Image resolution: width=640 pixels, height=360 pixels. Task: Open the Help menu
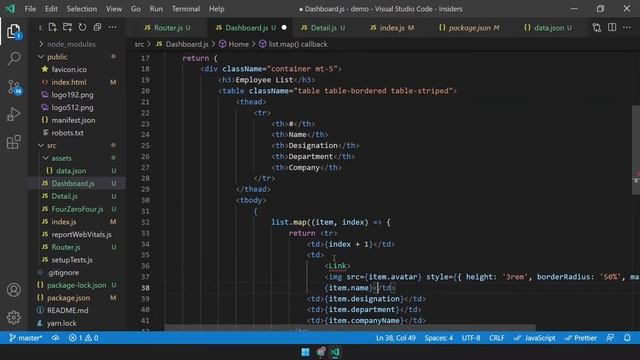[217, 9]
